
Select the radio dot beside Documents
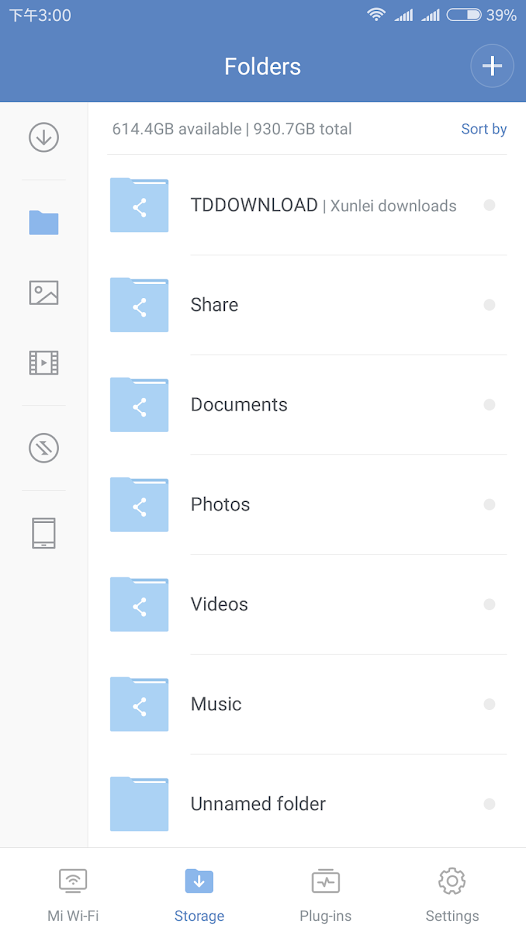pos(490,405)
